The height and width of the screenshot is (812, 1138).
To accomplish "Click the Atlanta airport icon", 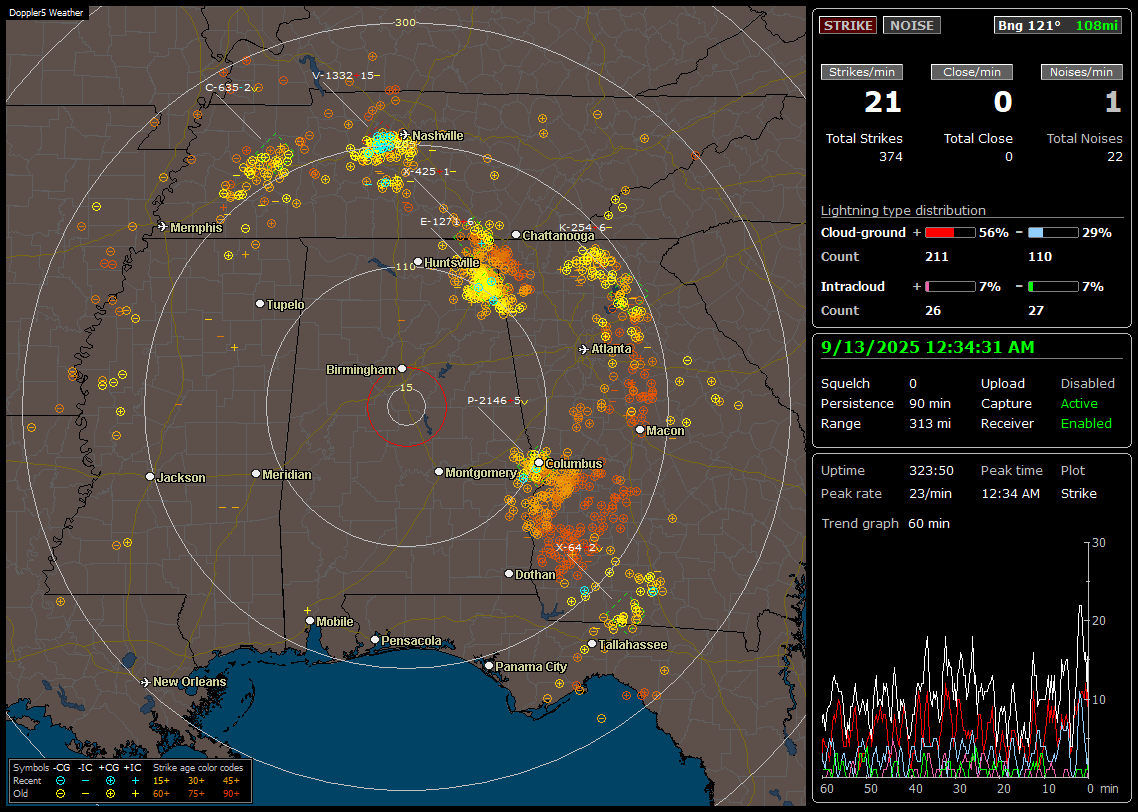I will pos(584,349).
